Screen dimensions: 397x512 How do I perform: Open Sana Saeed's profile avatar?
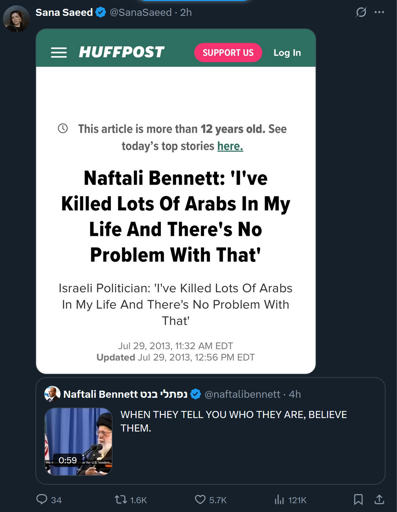pos(16,18)
